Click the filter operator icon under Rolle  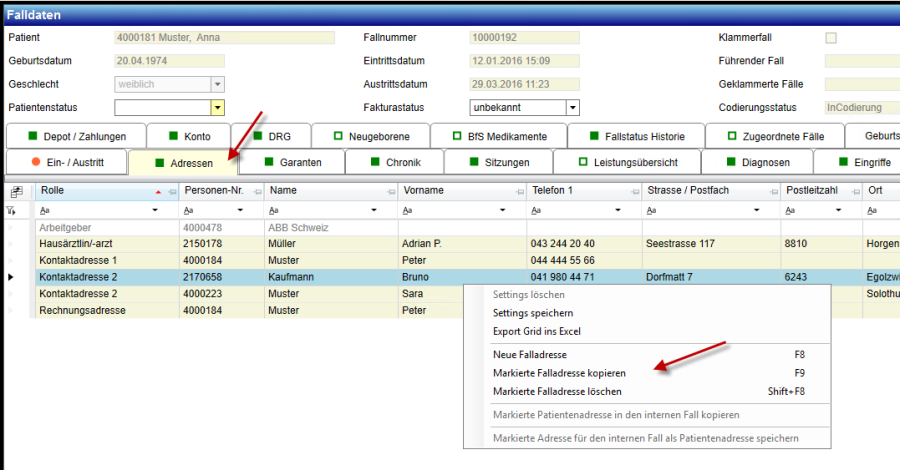coord(45,211)
